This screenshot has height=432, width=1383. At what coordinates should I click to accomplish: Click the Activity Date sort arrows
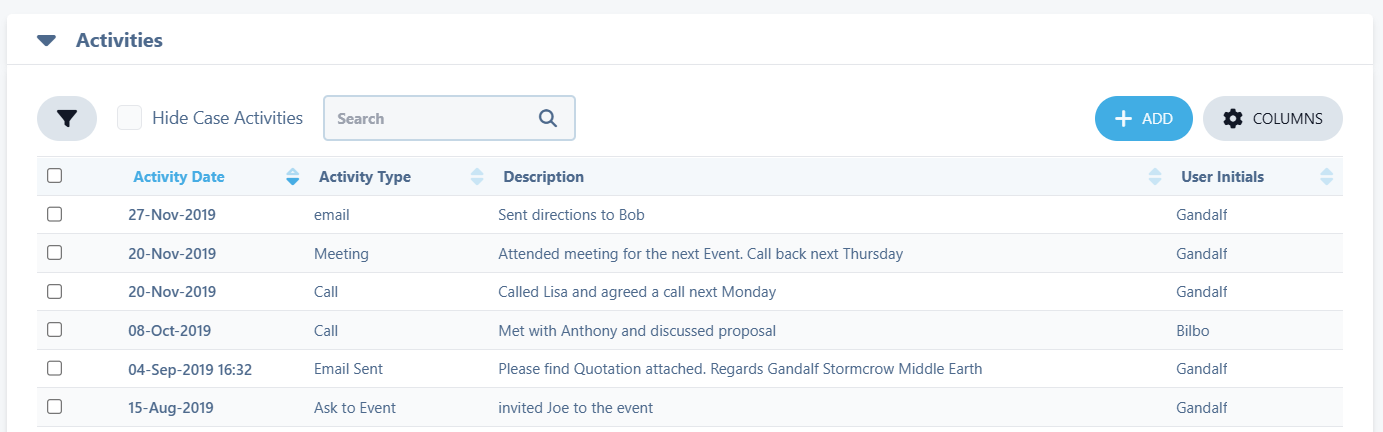[x=293, y=177]
